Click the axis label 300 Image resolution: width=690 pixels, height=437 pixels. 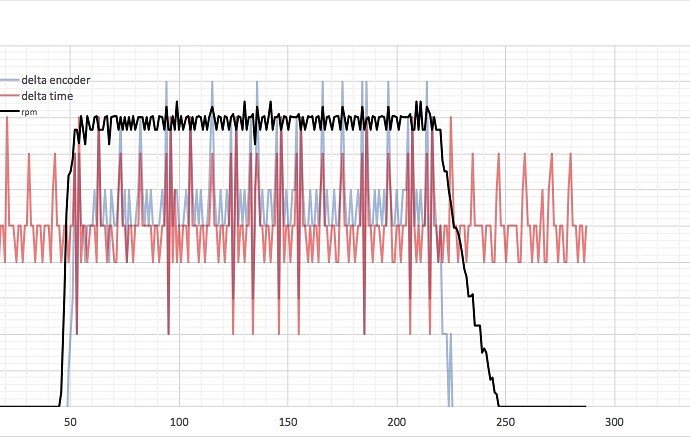(614, 422)
